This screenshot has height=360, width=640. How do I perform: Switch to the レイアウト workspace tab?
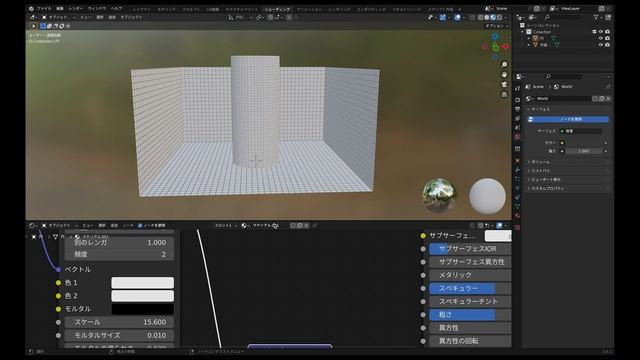pos(142,9)
